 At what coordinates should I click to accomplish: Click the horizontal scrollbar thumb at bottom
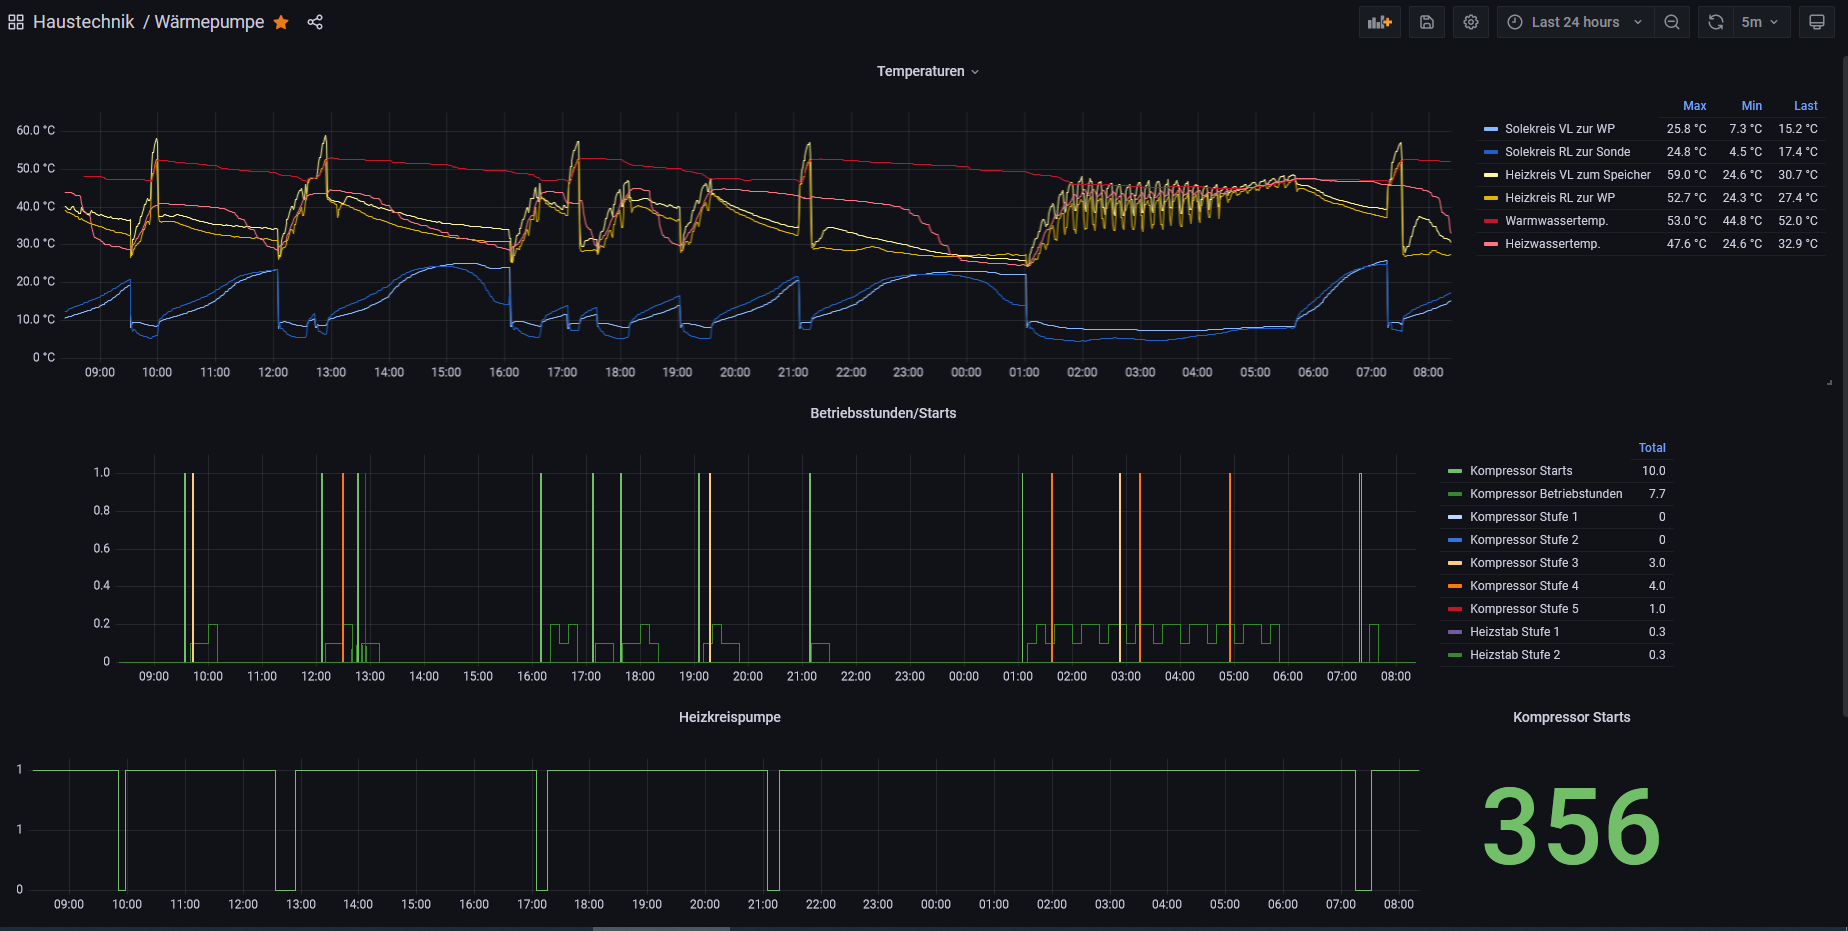tap(661, 928)
